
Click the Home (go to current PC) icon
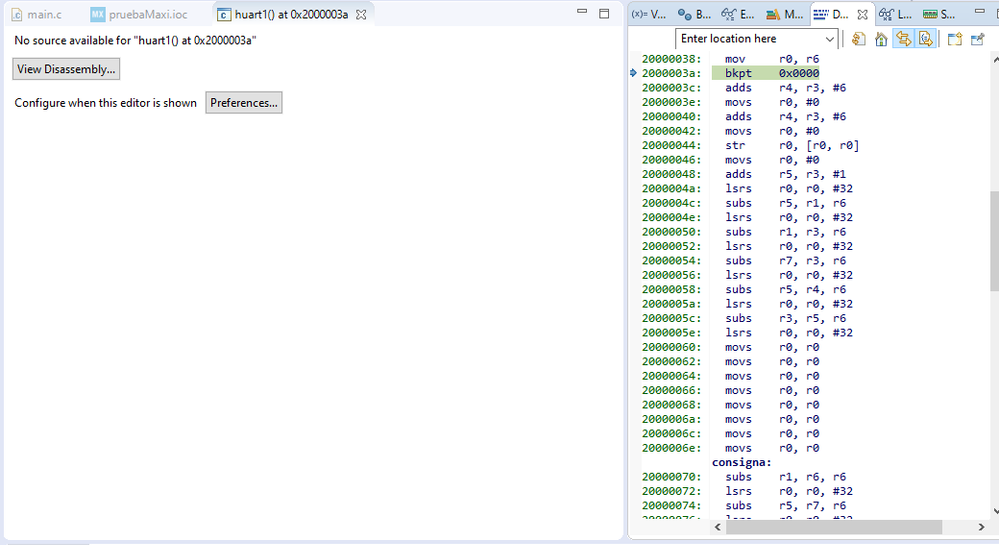coord(881,39)
